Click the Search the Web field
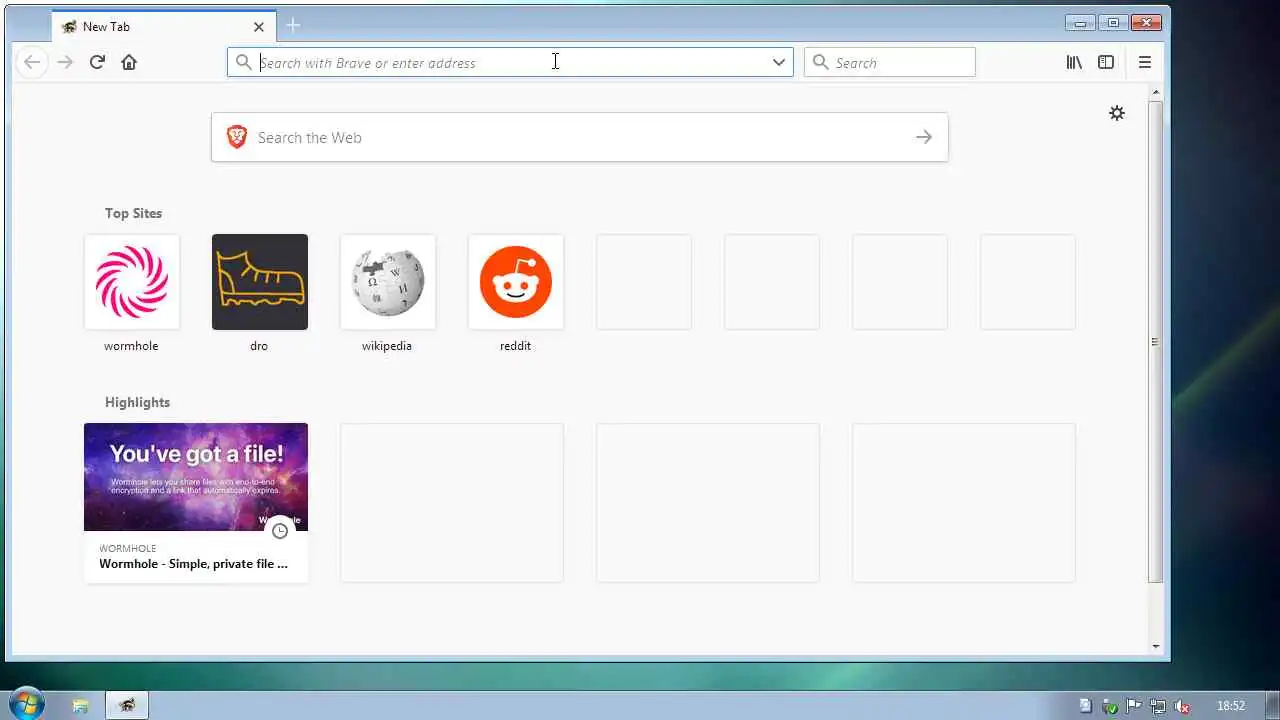1280x720 pixels. pos(580,137)
